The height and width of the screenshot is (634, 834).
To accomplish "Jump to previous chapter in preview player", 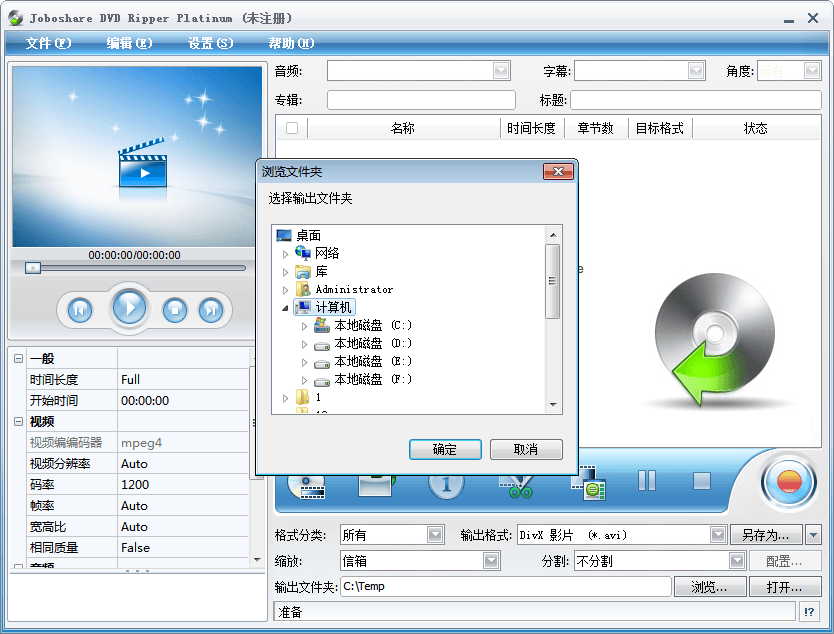I will point(80,310).
